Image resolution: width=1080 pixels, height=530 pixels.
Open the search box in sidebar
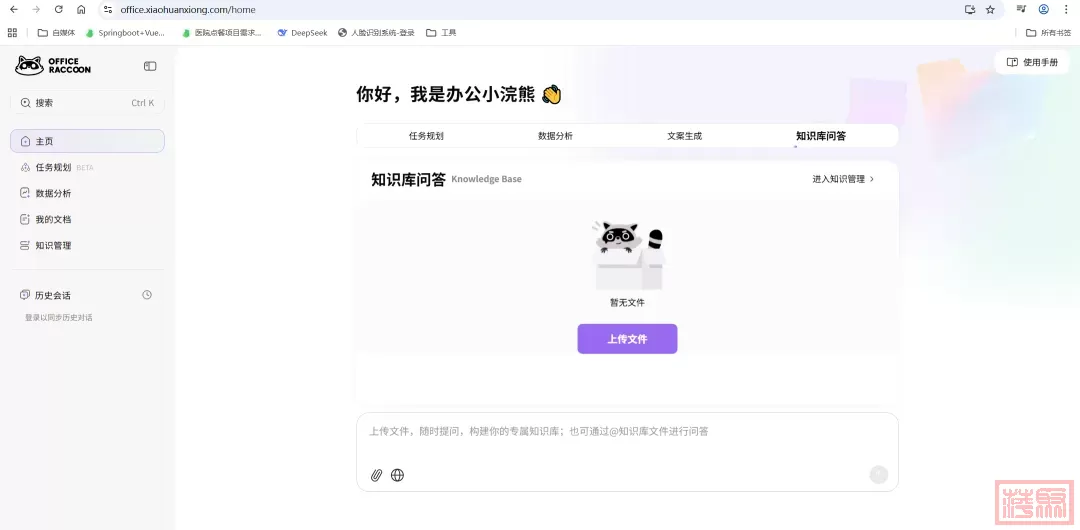coord(87,103)
